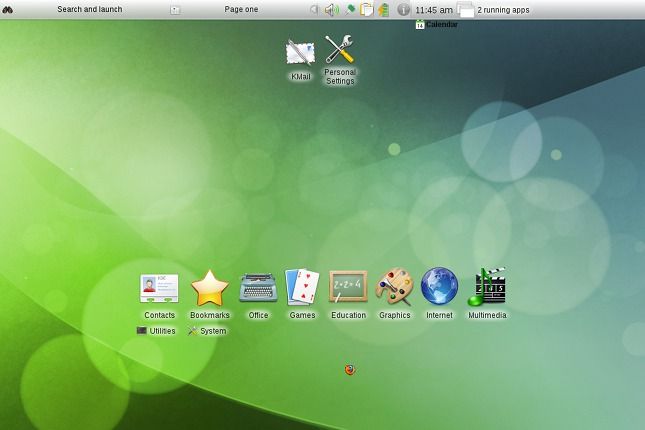Switch to the Search and launch tab
Viewport: 645px width, 430px height.
tap(90, 9)
